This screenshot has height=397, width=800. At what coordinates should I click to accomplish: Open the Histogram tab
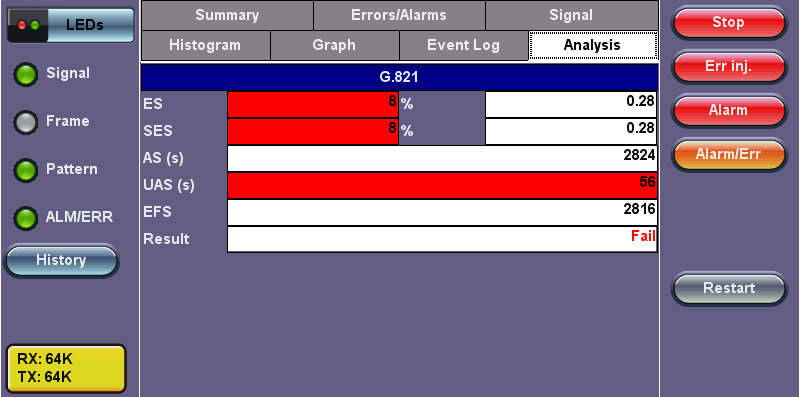coord(205,45)
